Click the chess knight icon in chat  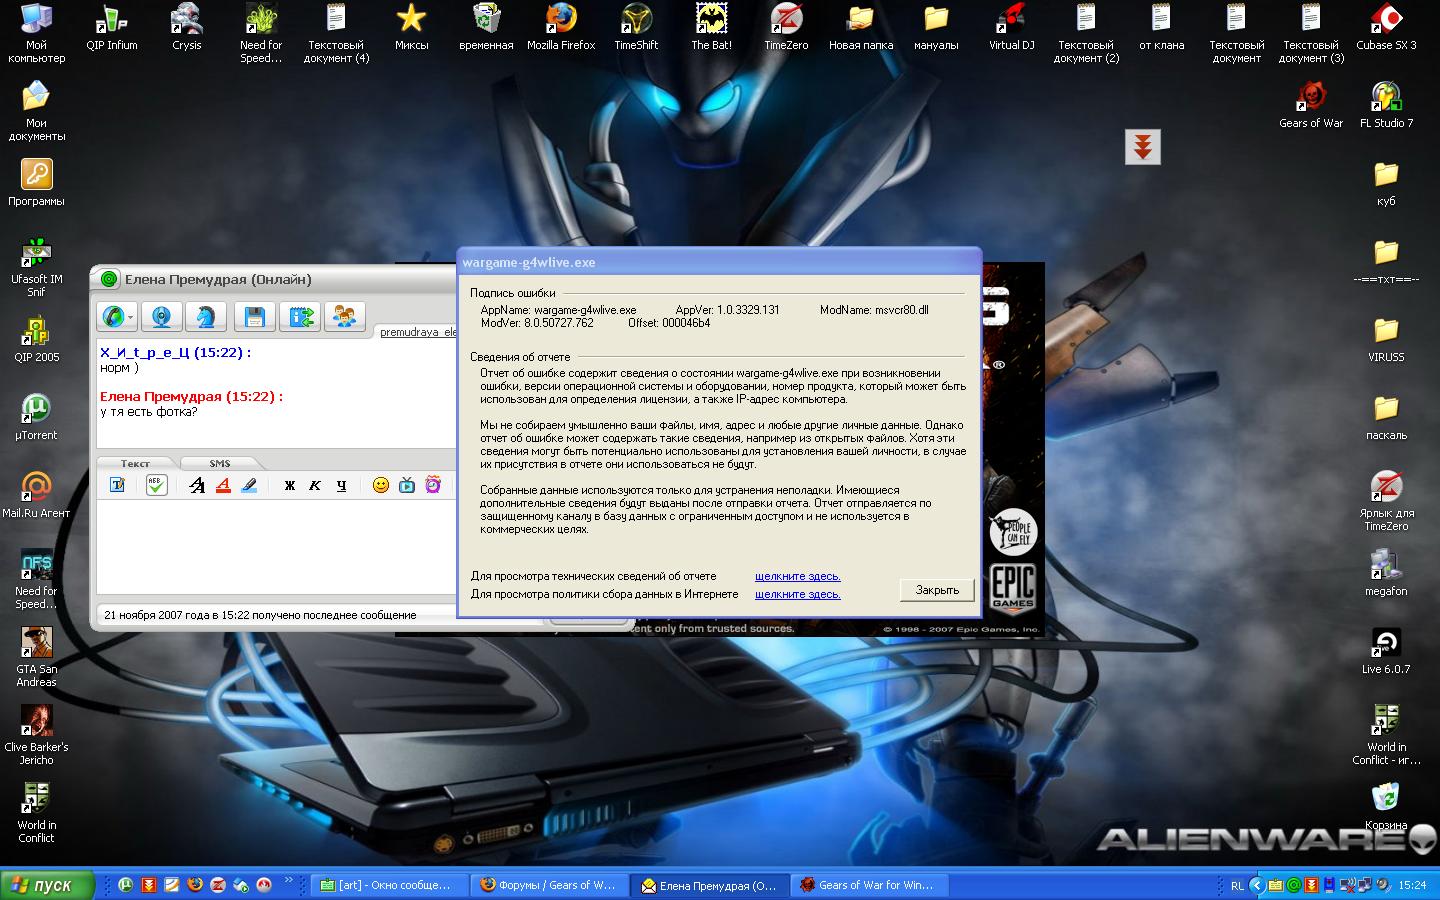205,317
